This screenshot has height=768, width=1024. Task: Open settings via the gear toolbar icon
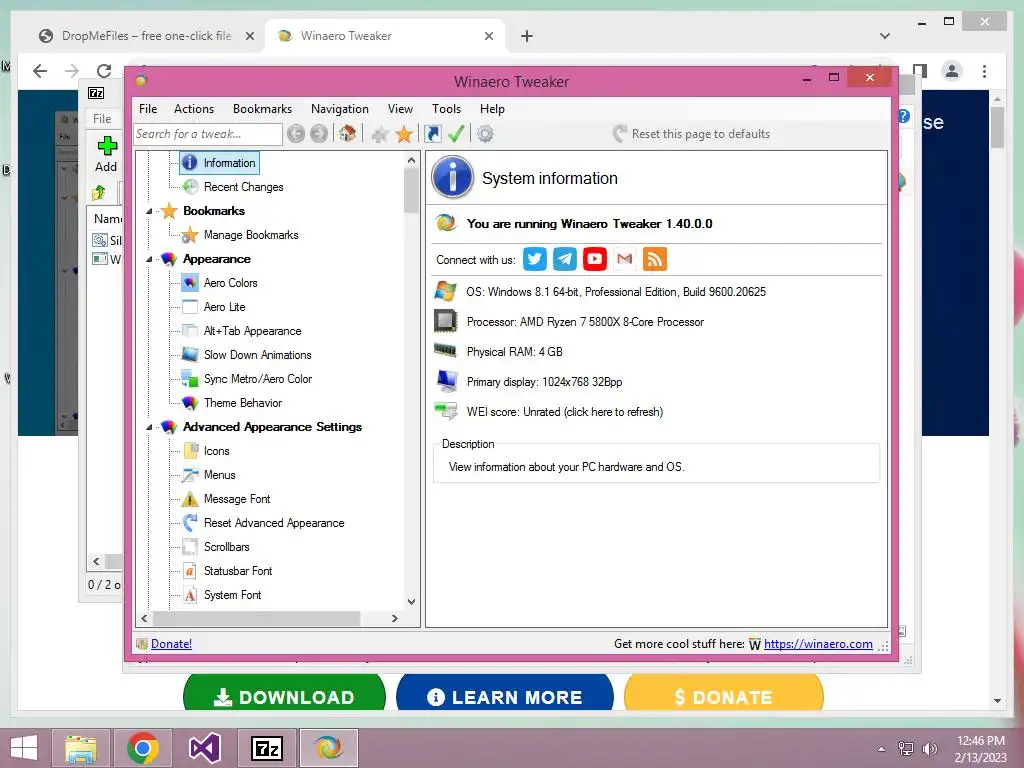[x=485, y=134]
